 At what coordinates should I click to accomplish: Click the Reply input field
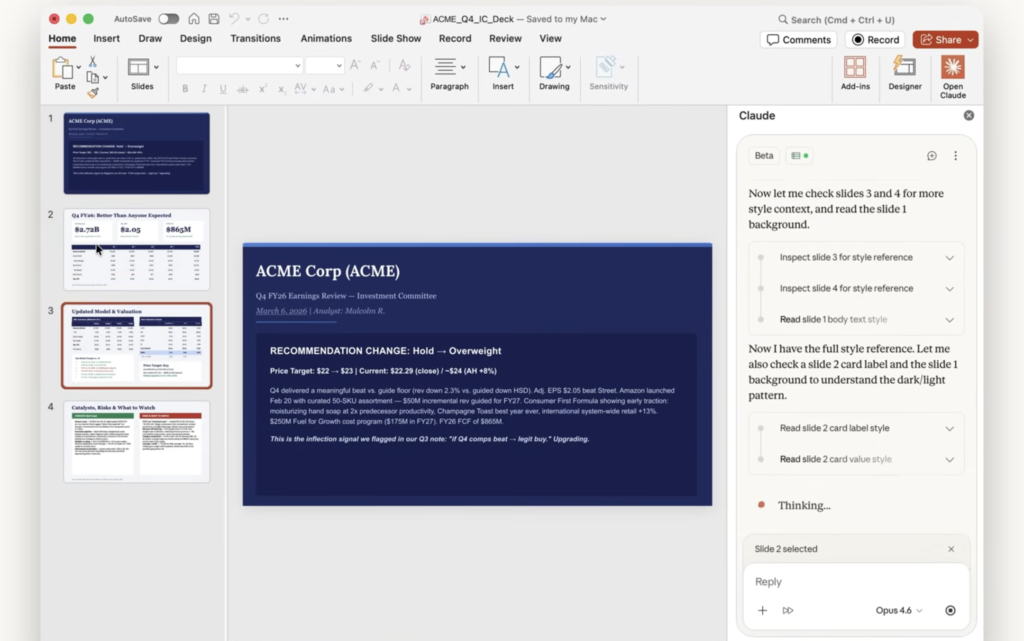point(856,582)
